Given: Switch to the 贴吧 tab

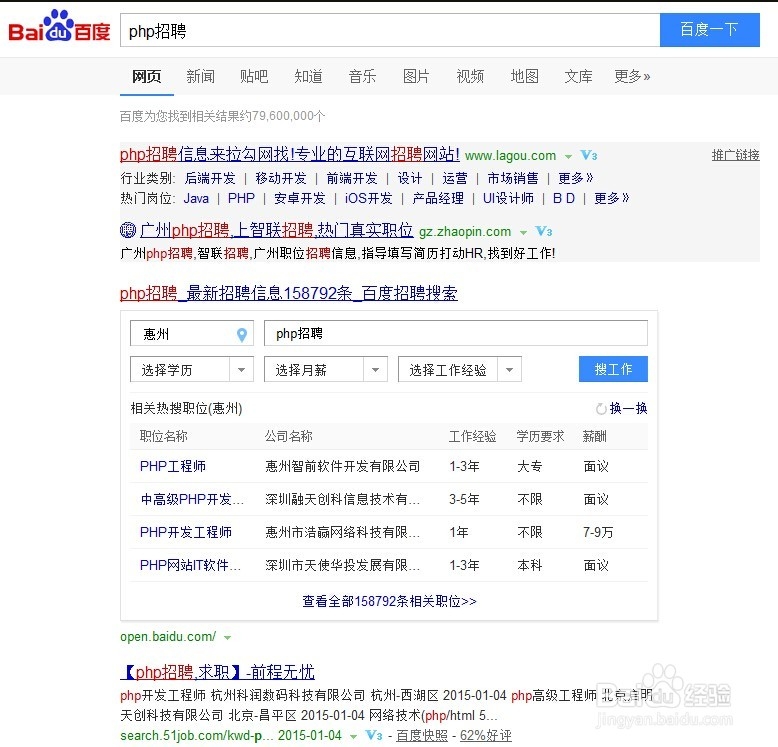Looking at the screenshot, I should pos(254,76).
